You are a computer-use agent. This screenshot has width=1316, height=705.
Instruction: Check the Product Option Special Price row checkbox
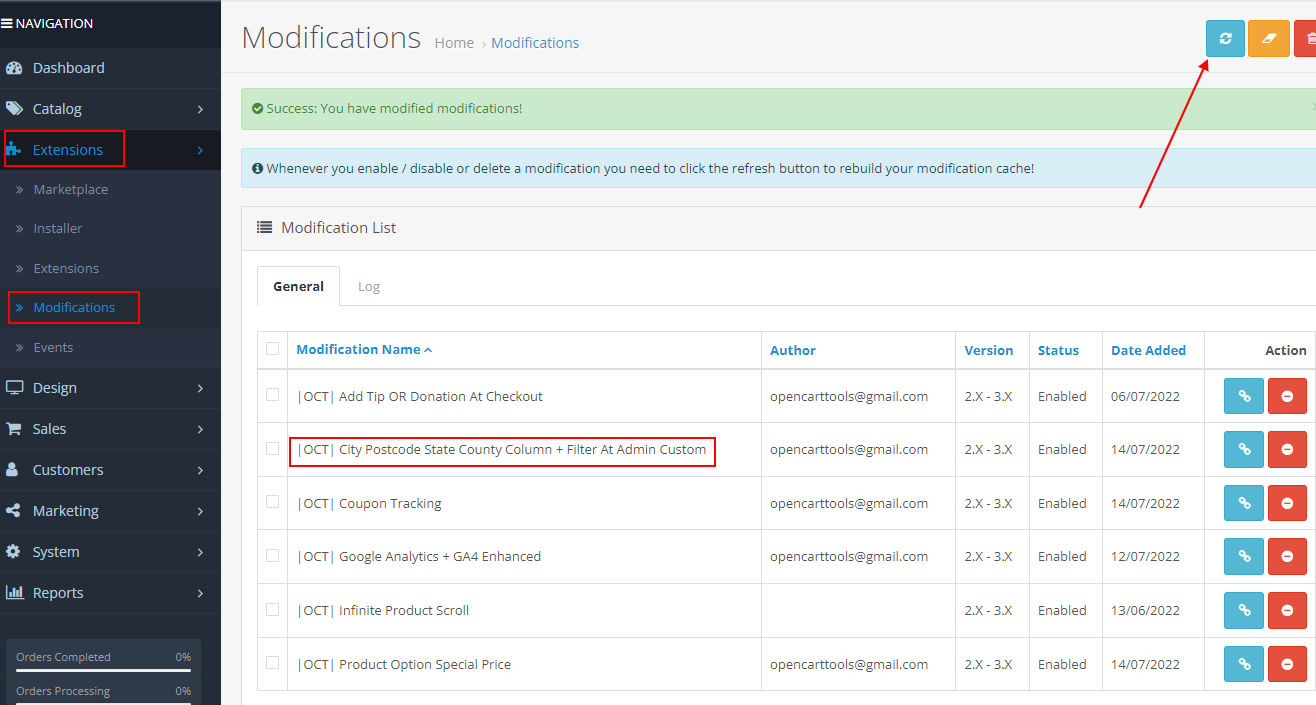[272, 662]
